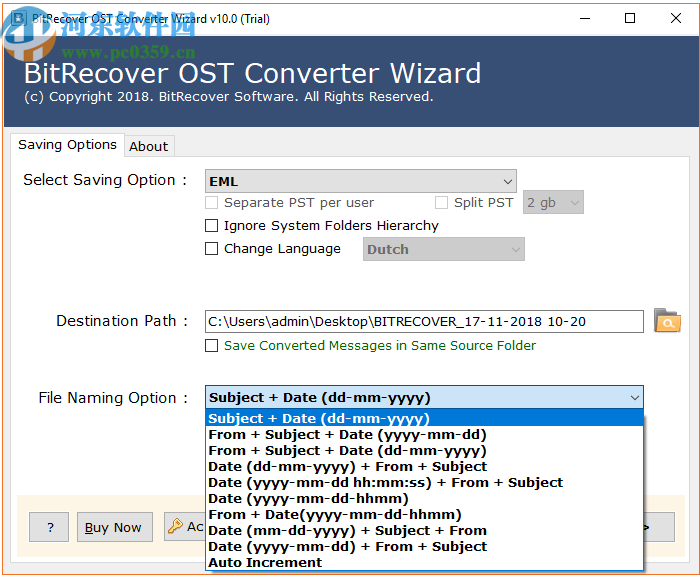Open help with the ? button

click(49, 527)
